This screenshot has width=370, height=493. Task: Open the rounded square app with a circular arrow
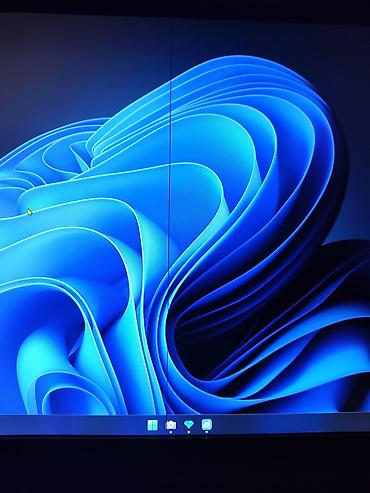coord(207,425)
